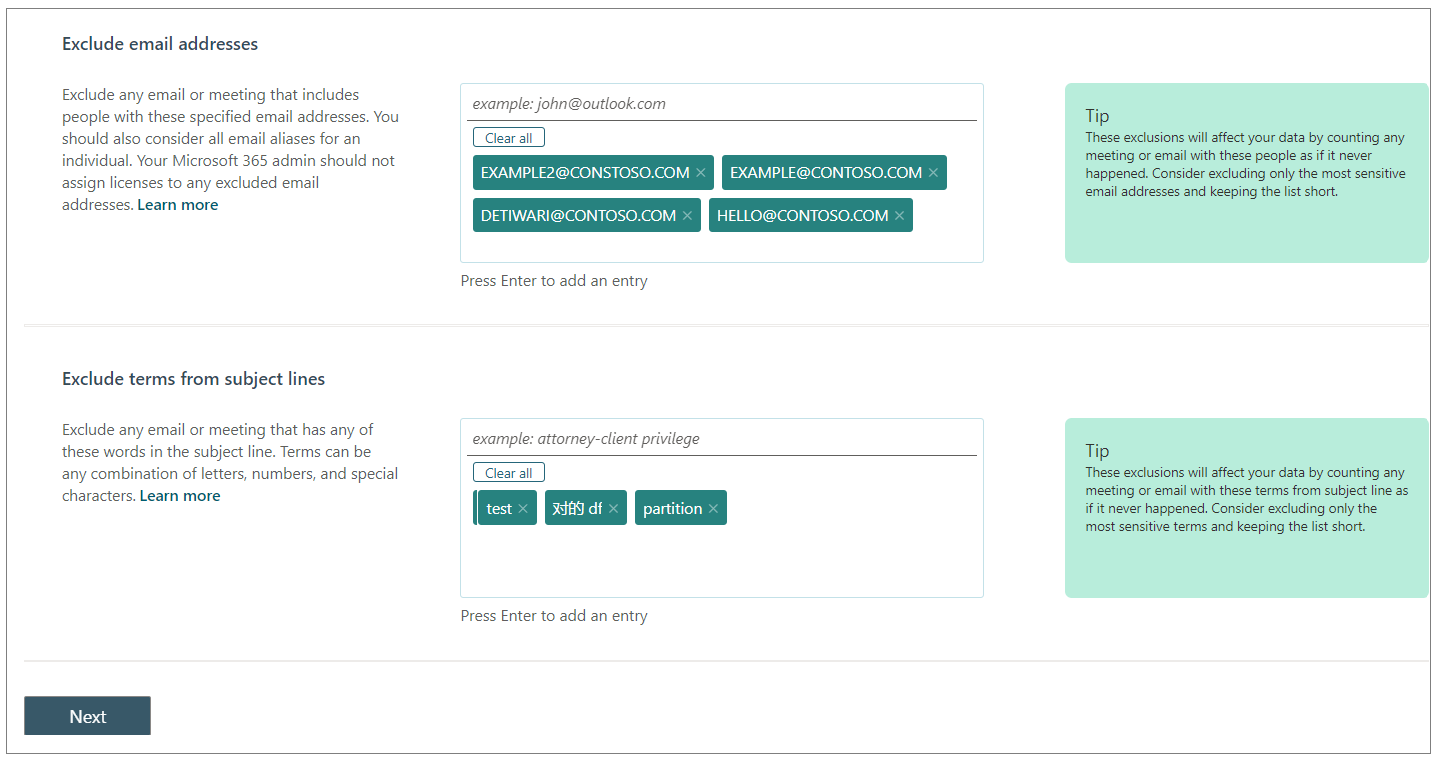The width and height of the screenshot is (1441, 762).
Task: Clear all excluded subject line terms
Action: pos(509,473)
